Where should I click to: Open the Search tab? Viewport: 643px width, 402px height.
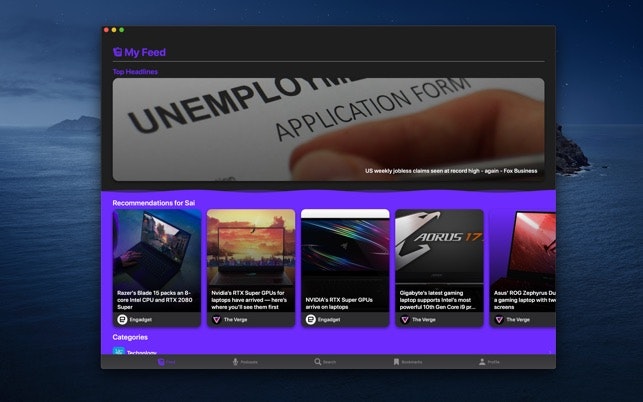tap(325, 362)
